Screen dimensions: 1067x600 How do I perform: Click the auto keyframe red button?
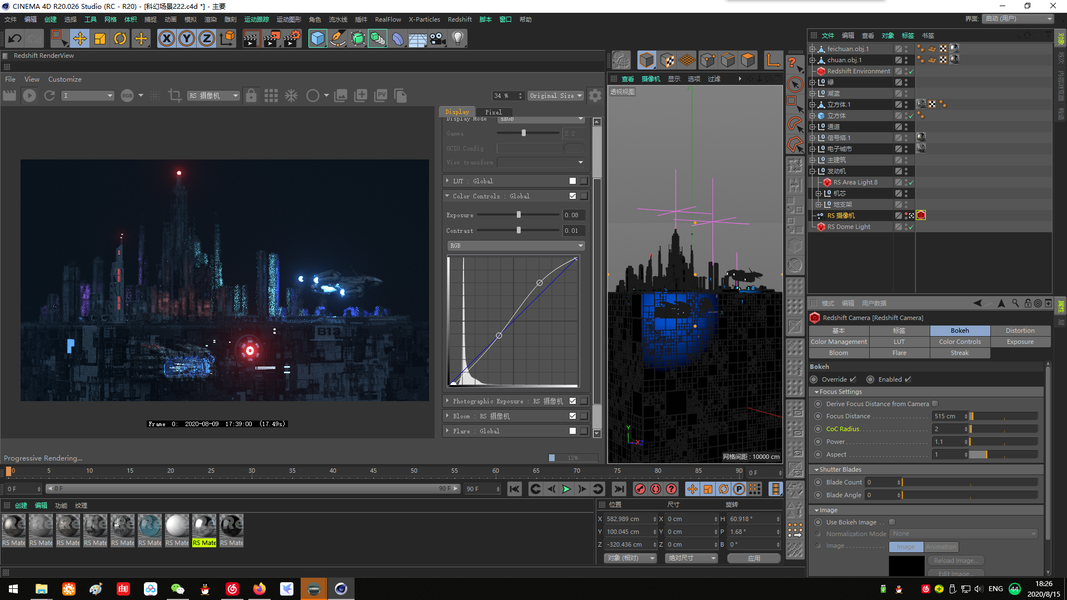click(x=655, y=489)
